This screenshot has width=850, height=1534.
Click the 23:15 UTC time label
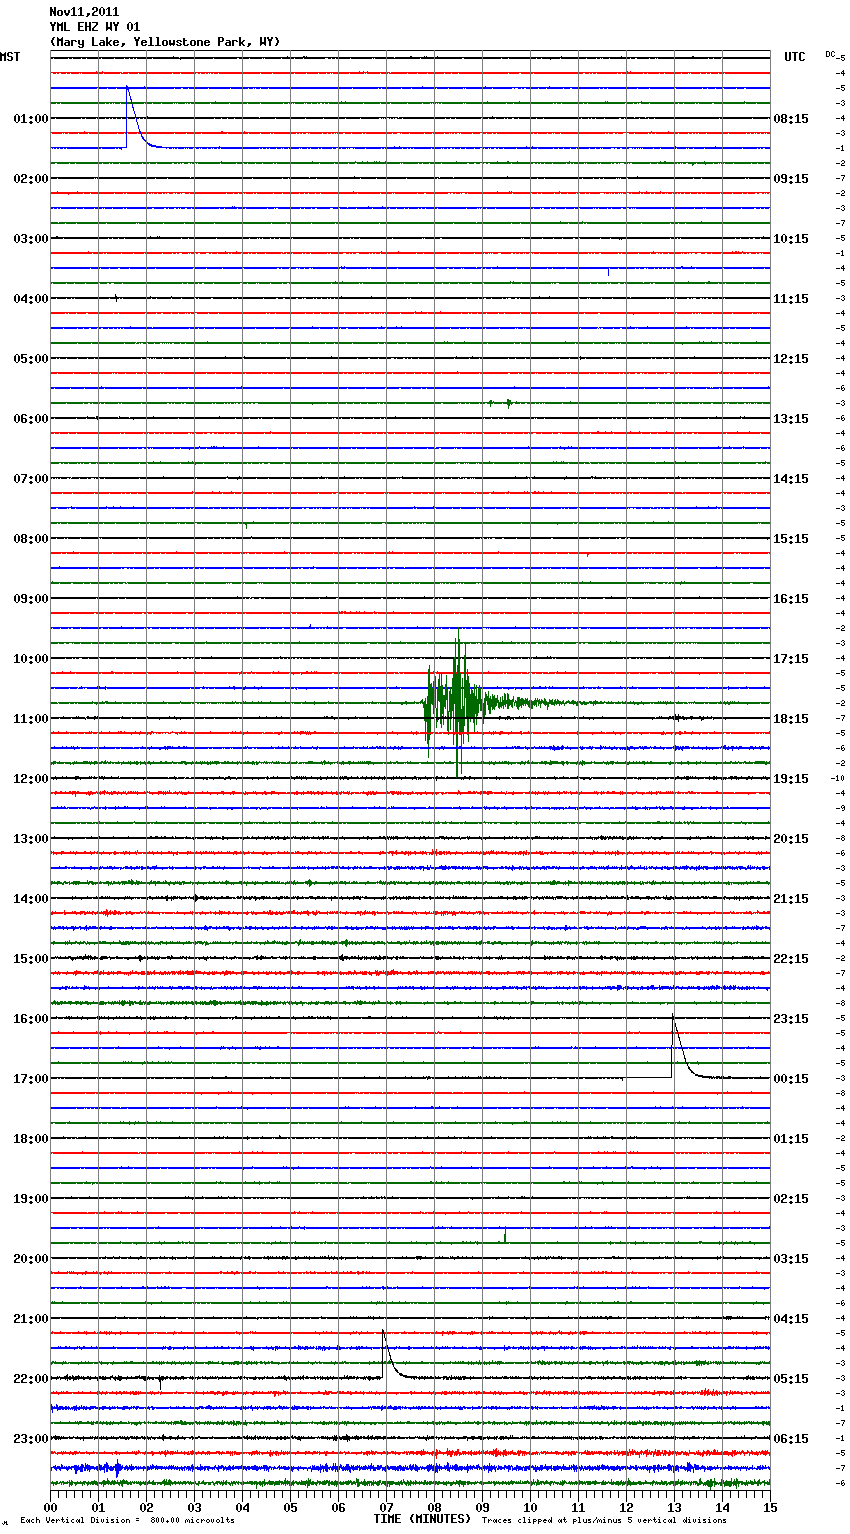click(791, 1018)
